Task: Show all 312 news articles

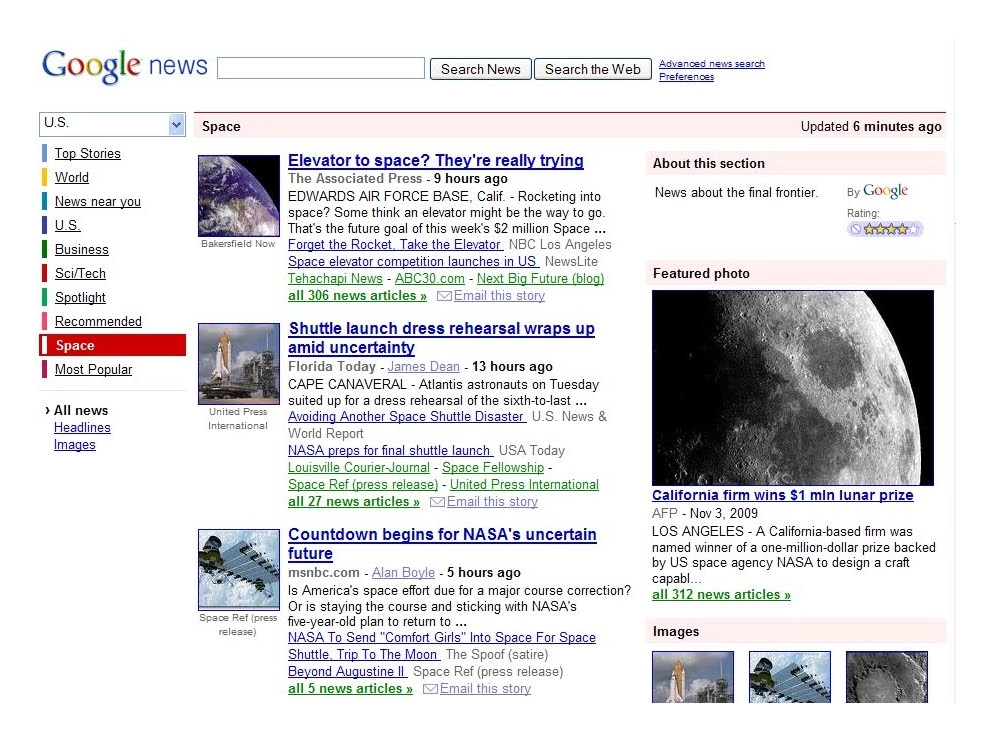Action: (x=721, y=595)
